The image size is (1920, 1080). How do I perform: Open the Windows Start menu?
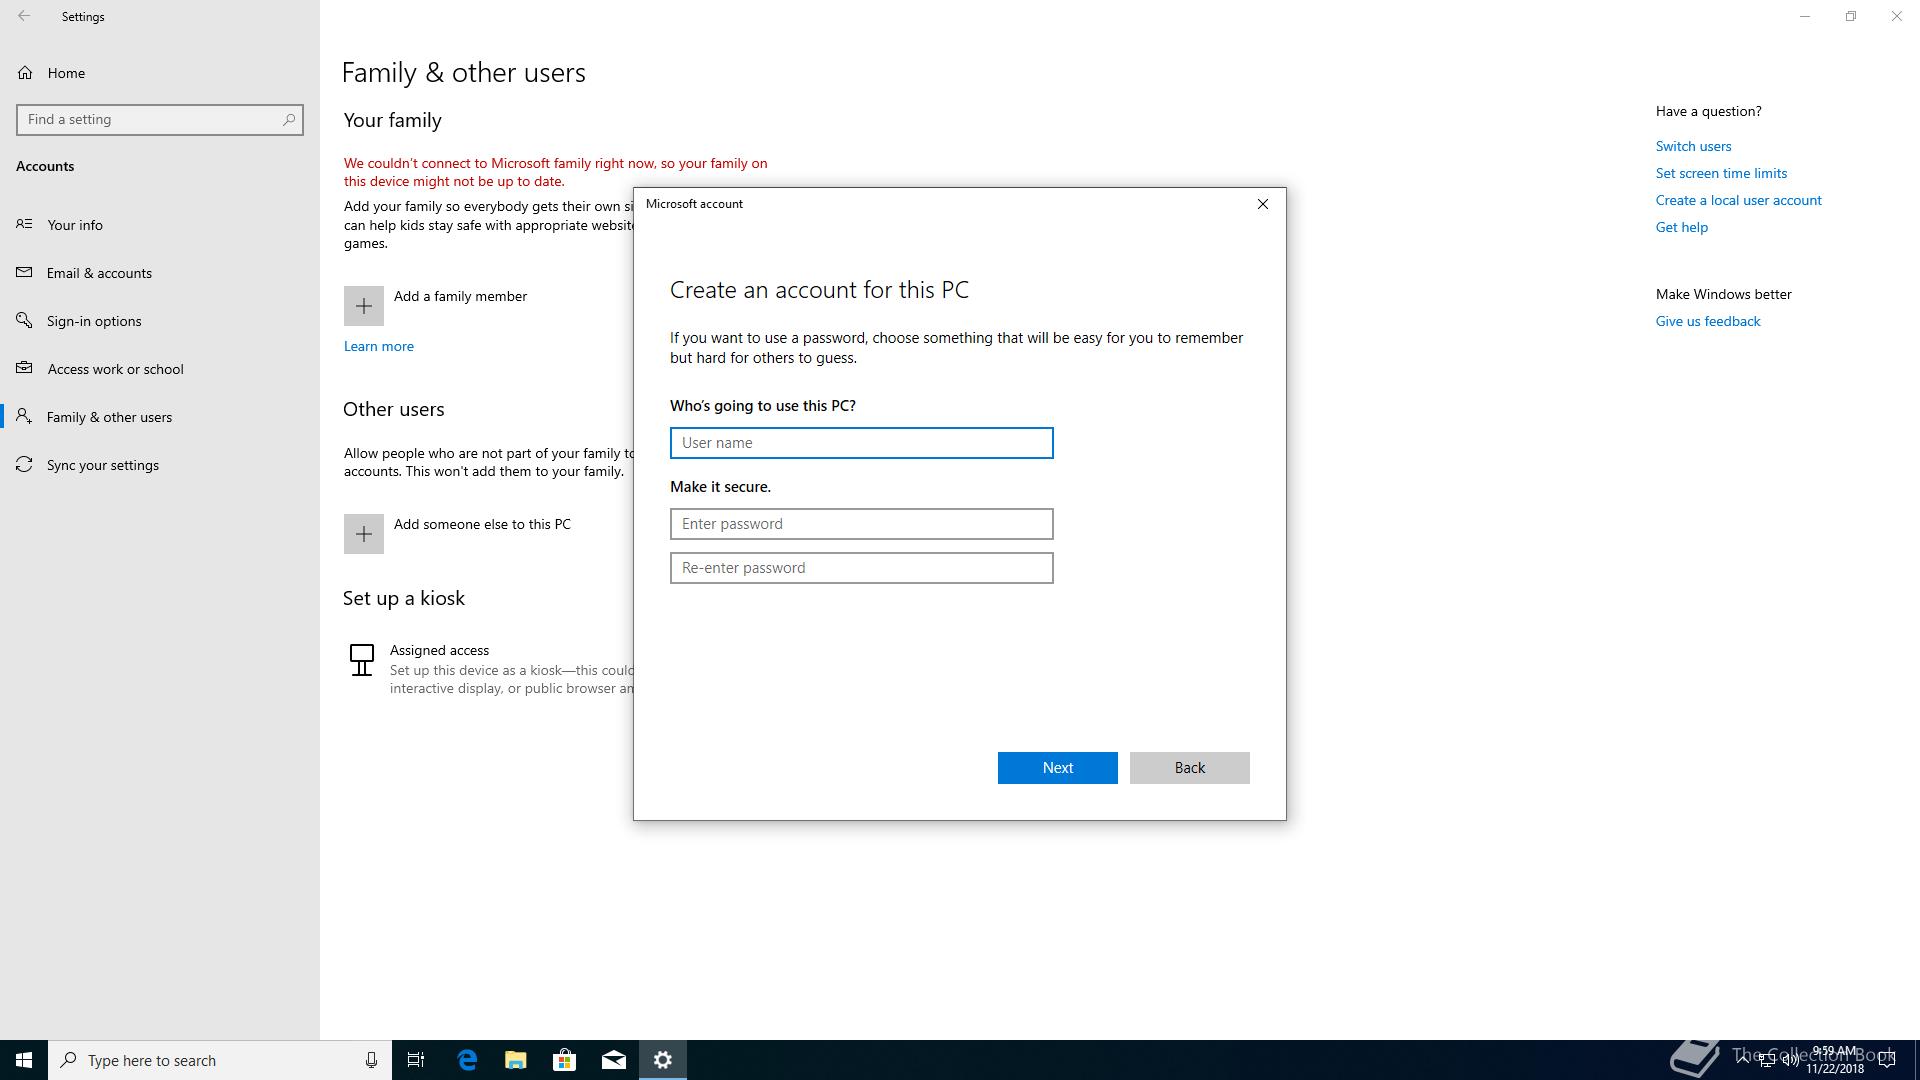[24, 1060]
